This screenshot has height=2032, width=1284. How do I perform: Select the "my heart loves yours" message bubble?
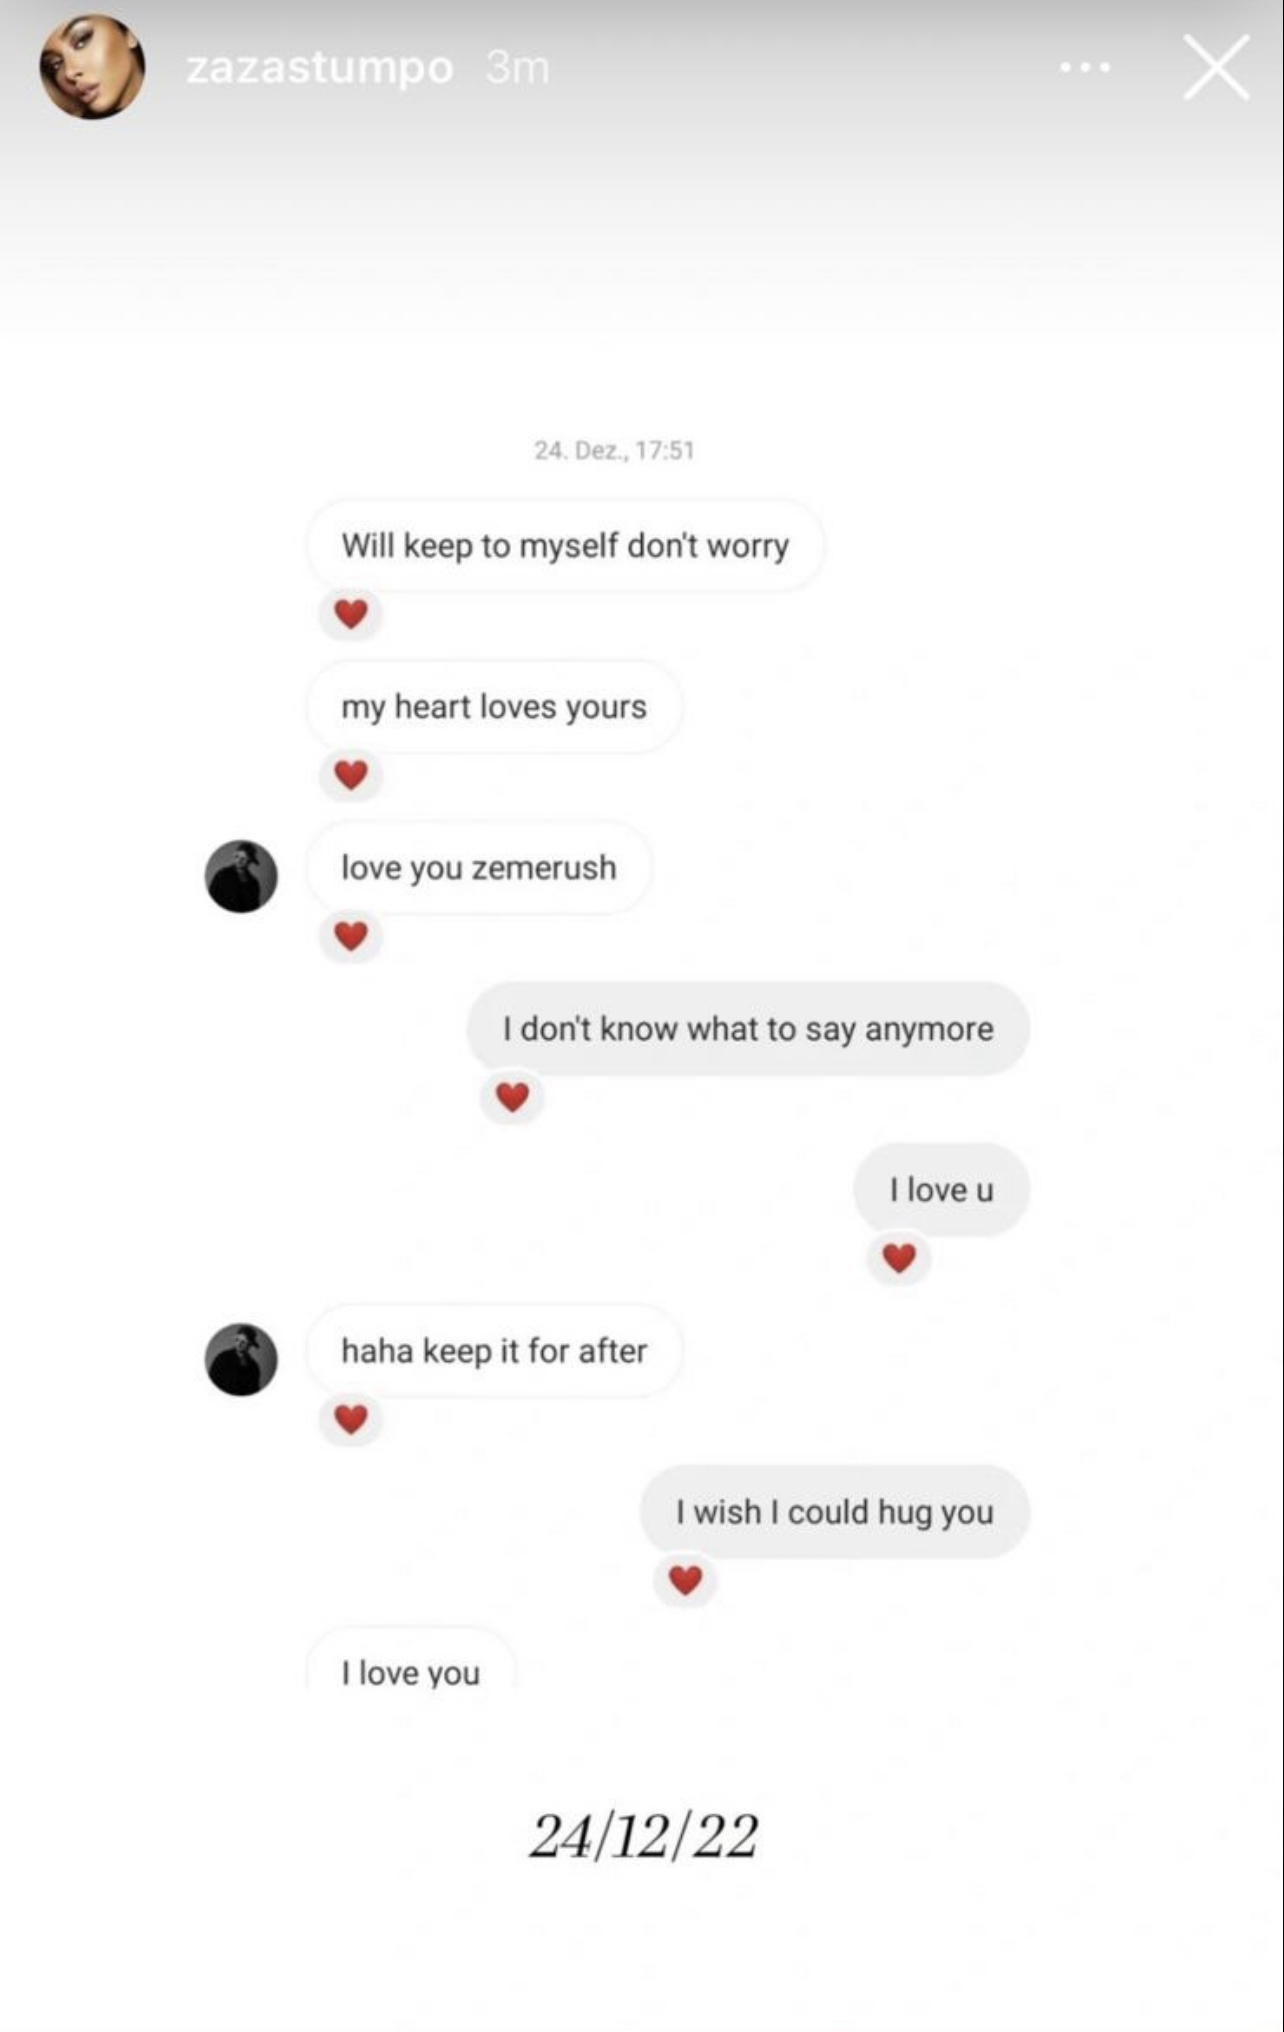494,707
